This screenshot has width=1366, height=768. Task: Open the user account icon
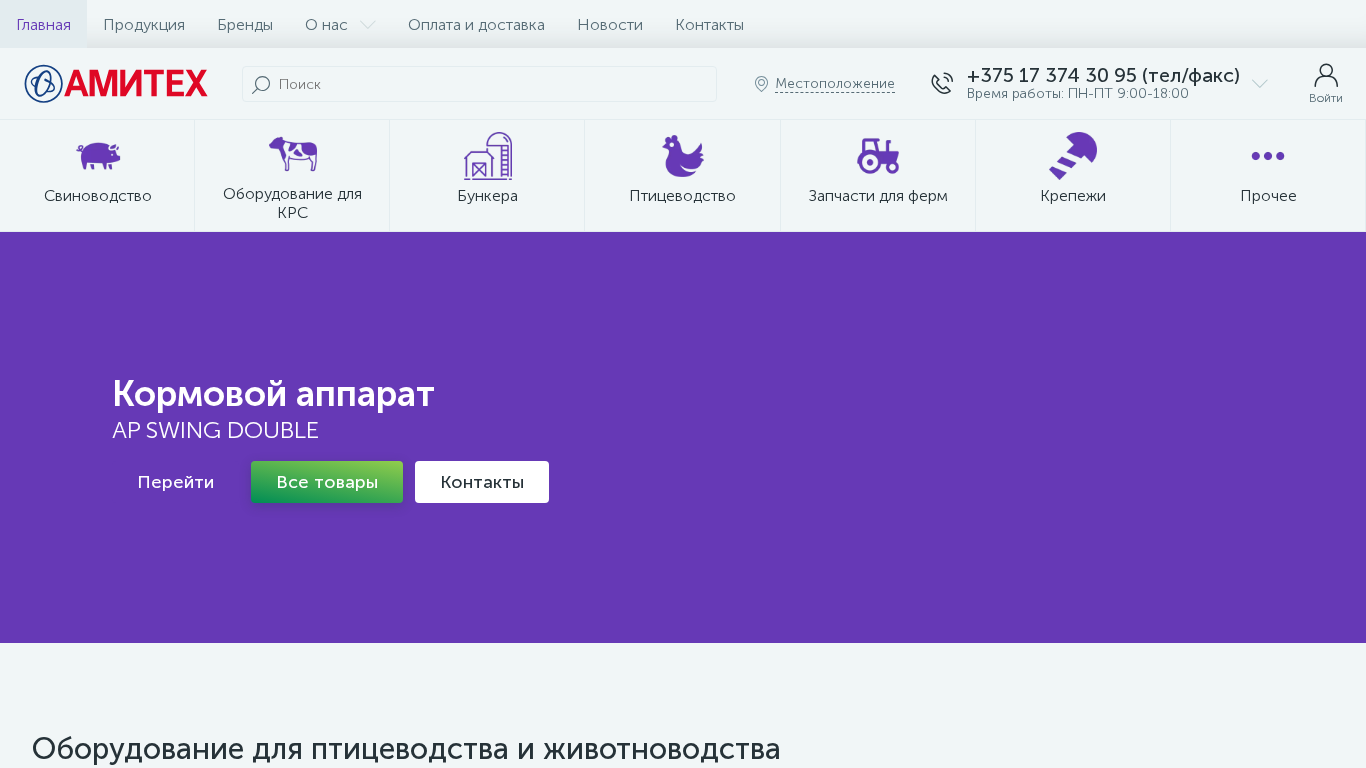click(1326, 75)
